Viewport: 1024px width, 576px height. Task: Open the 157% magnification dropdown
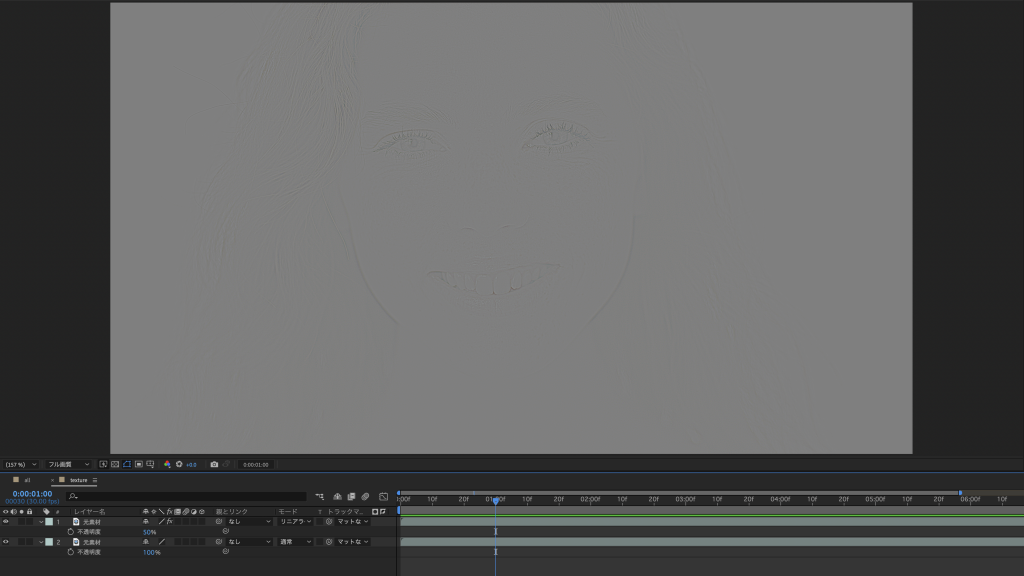coord(20,464)
